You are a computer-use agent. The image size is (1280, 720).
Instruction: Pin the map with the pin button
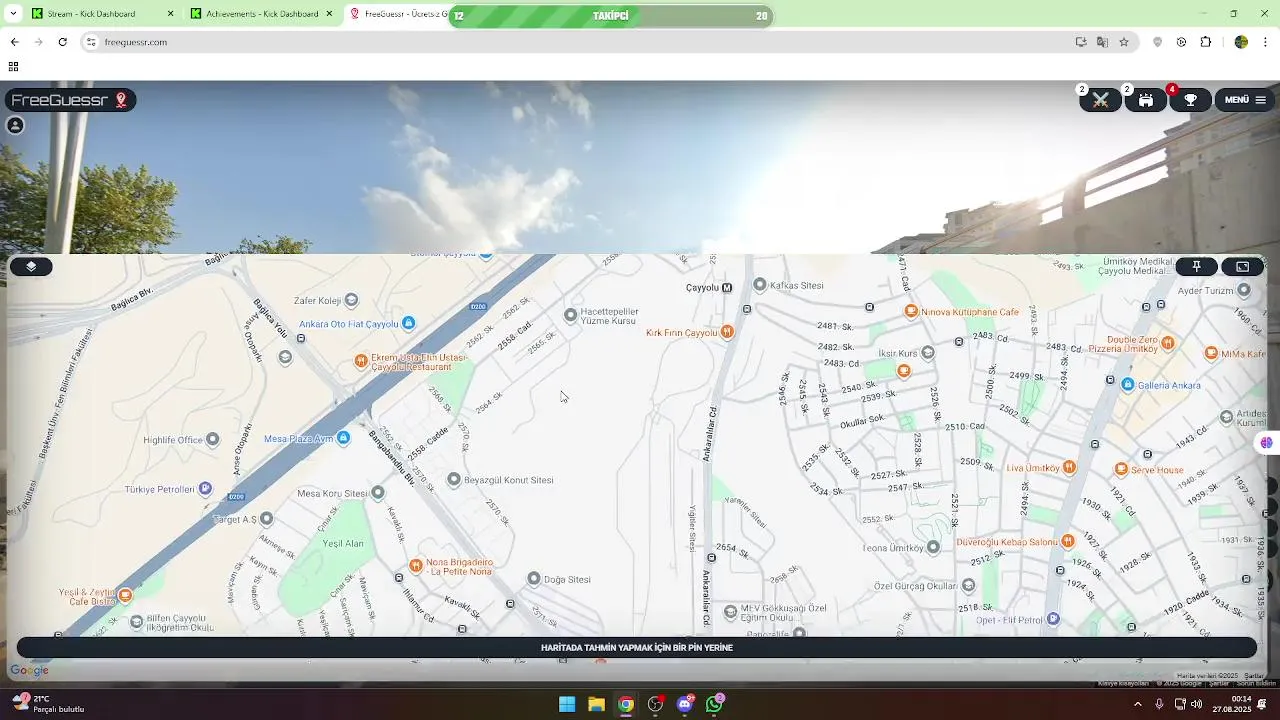pos(1196,266)
